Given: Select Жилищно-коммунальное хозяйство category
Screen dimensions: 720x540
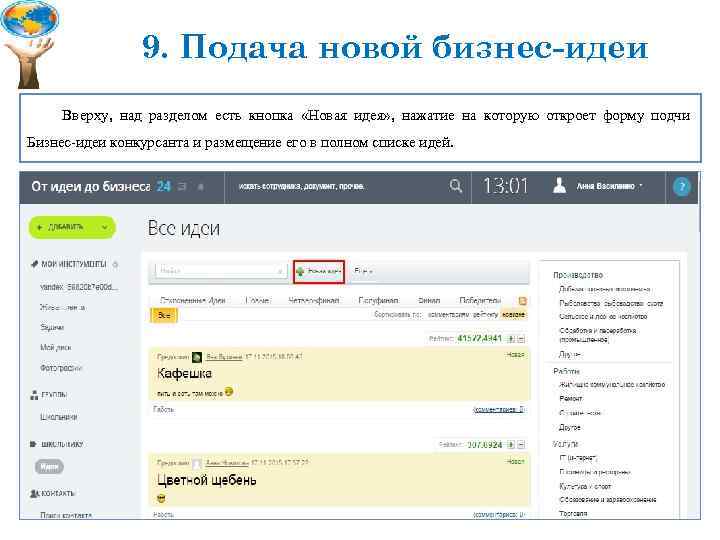Looking at the screenshot, I should coord(612,384).
